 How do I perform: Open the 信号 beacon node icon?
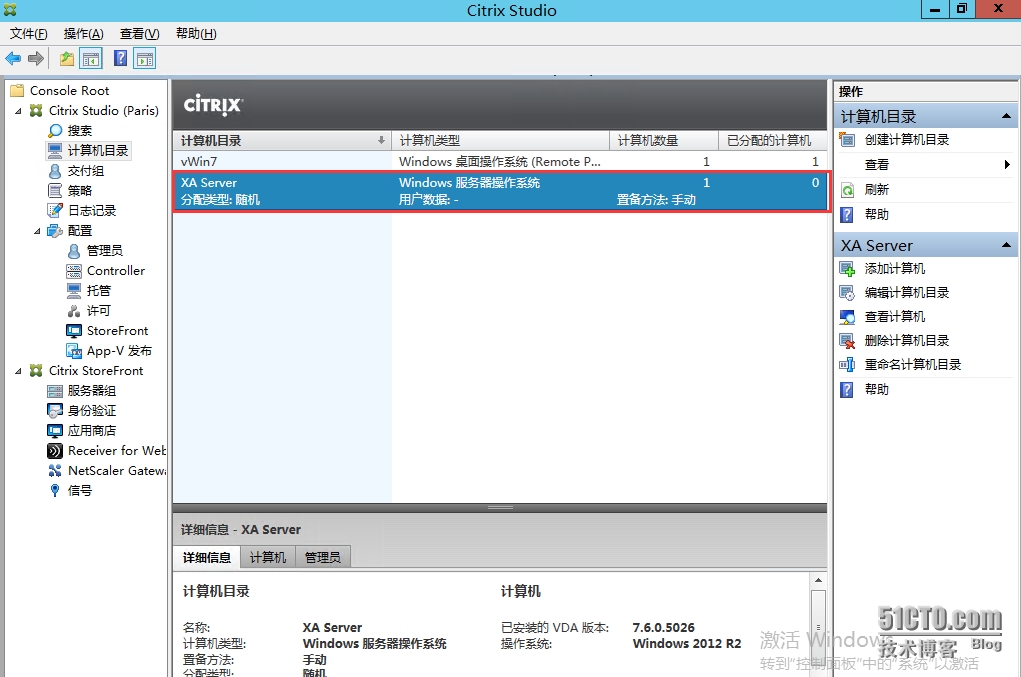click(x=55, y=490)
